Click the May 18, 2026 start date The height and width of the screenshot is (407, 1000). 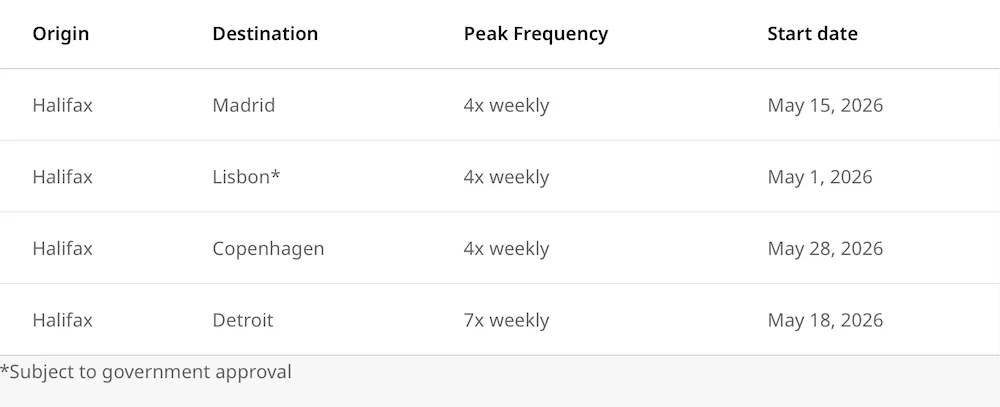(825, 320)
